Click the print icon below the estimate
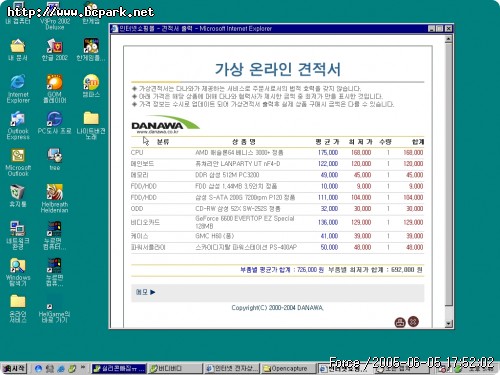The image size is (500, 375). tap(400, 322)
